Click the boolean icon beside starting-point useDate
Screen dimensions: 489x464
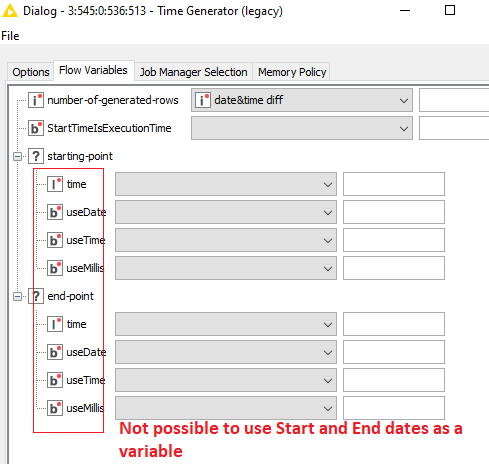(x=55, y=212)
